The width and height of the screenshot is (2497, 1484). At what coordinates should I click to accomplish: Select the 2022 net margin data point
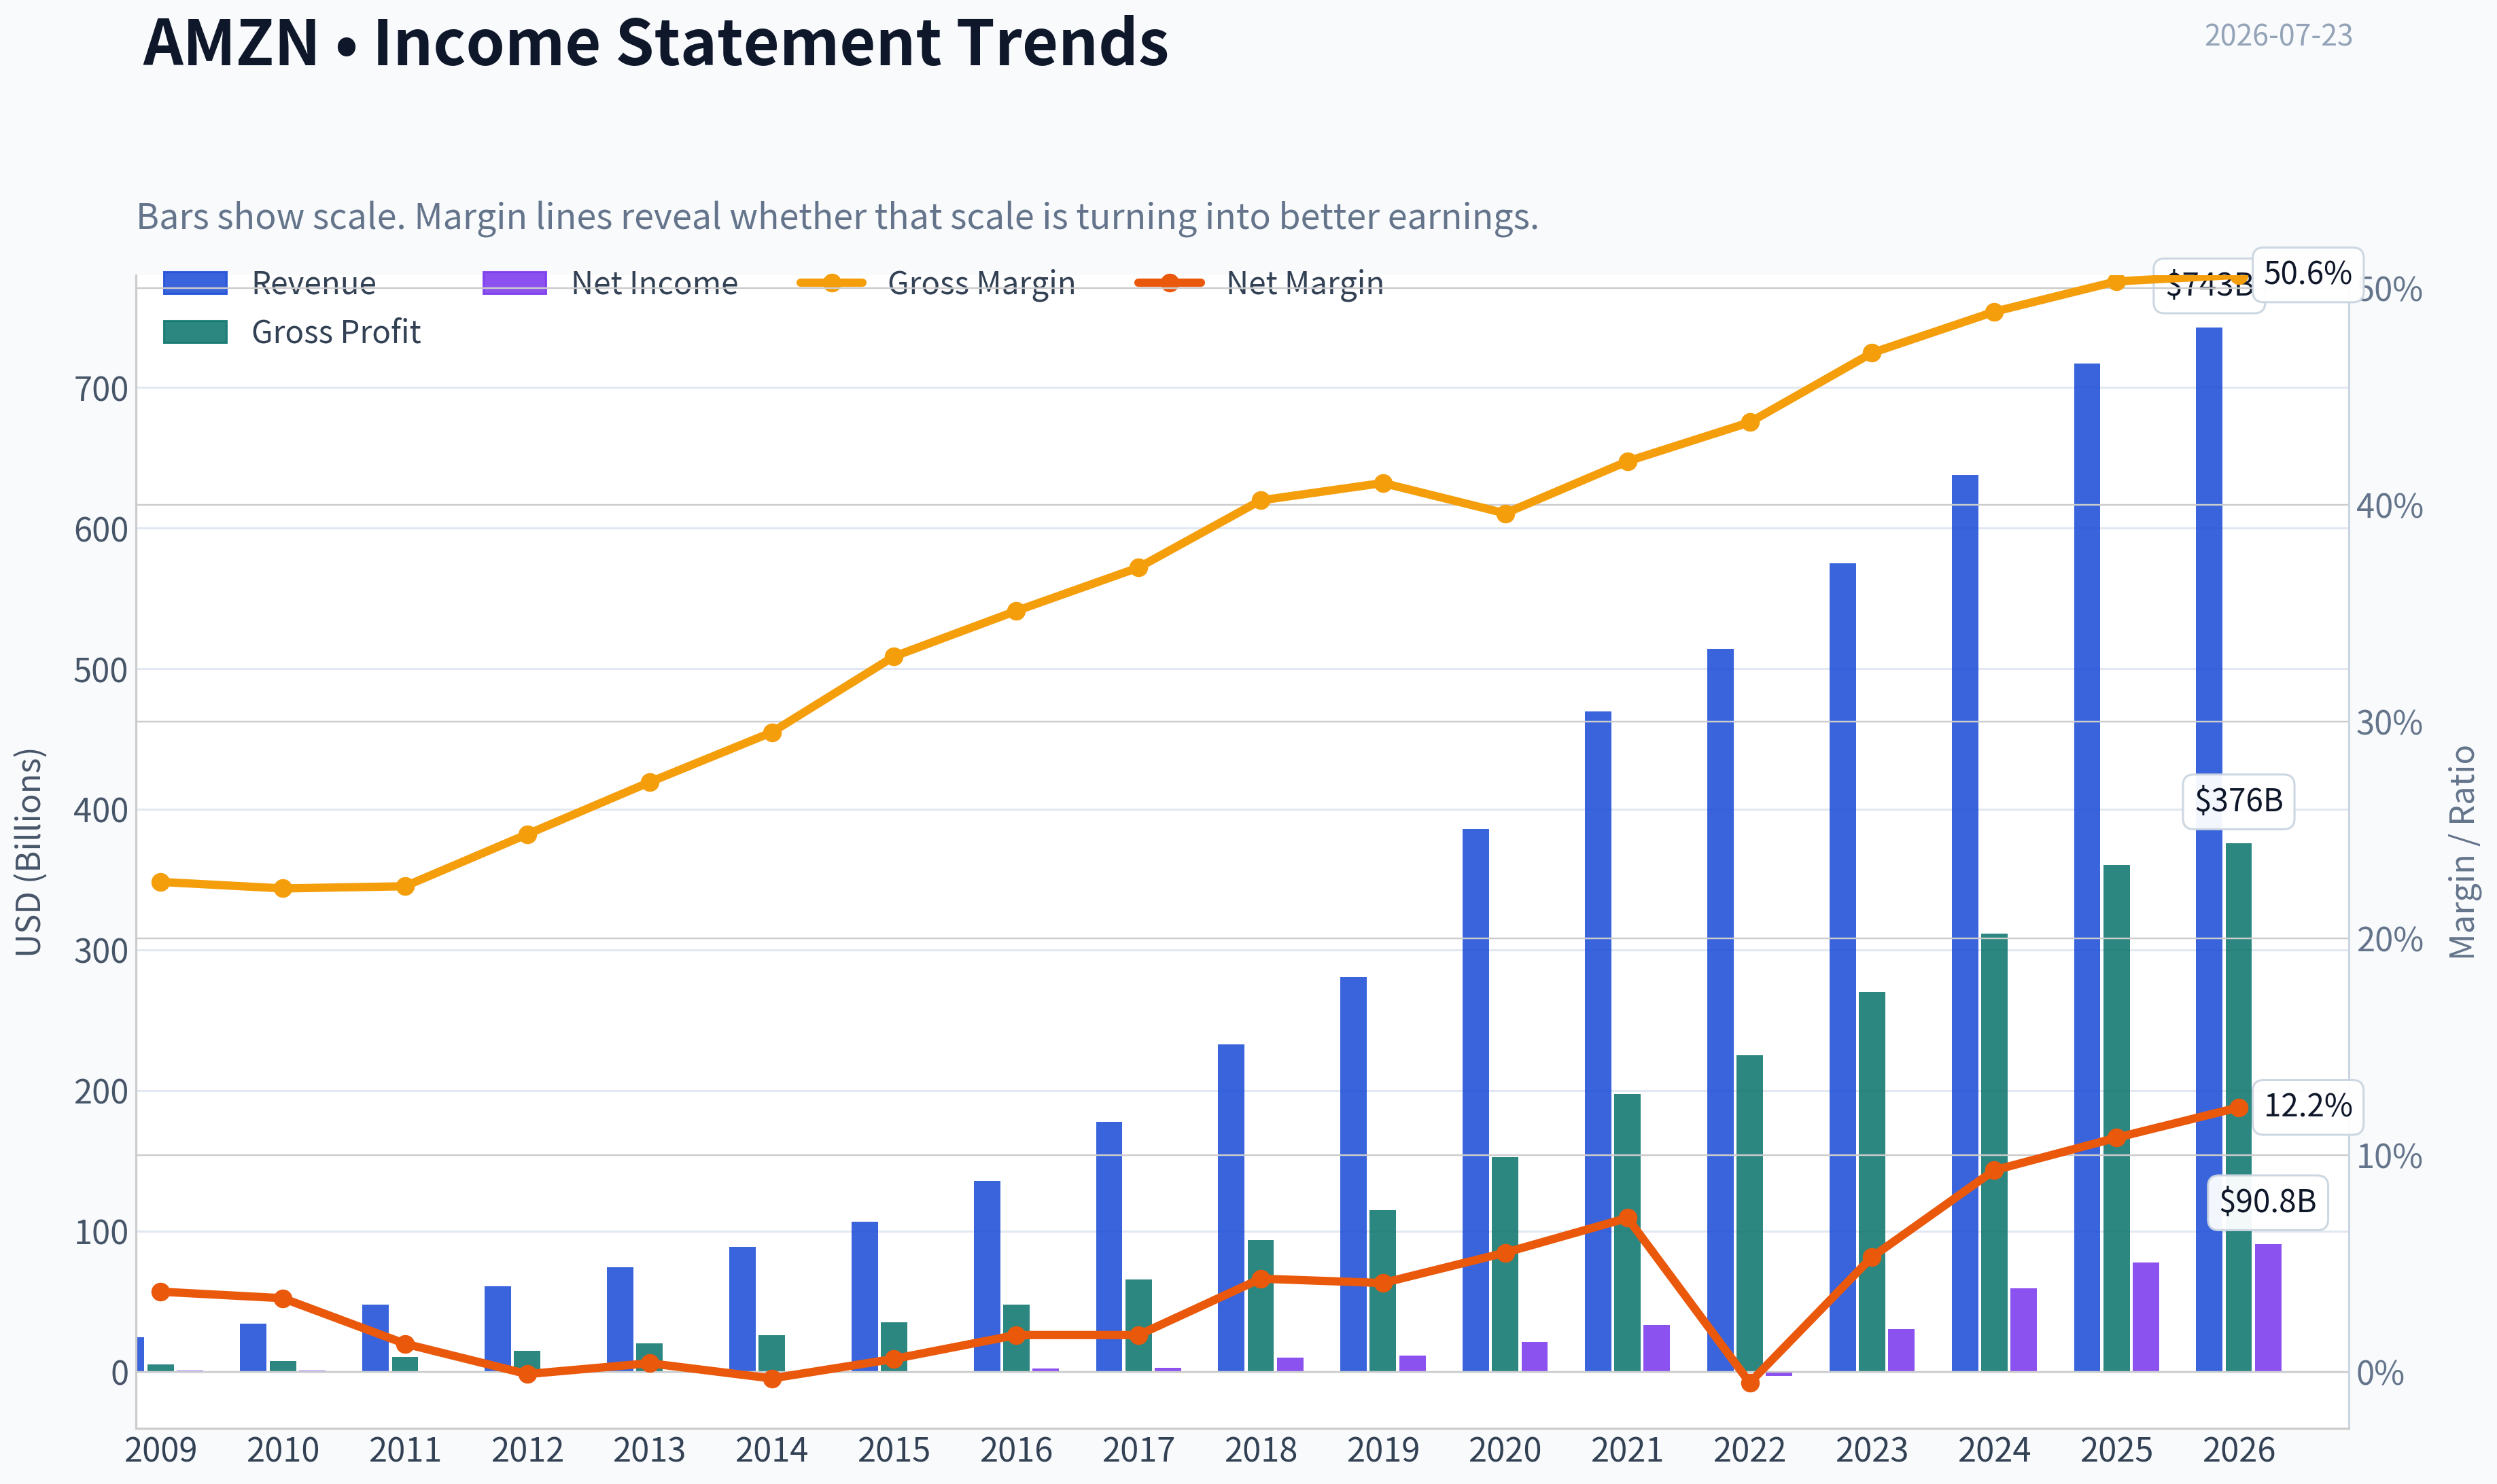(1750, 1383)
